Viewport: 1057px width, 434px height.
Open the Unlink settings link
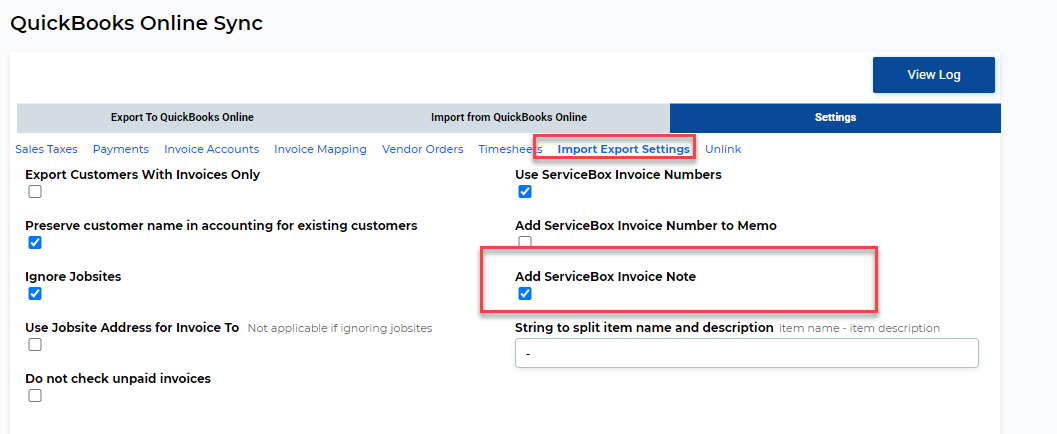click(x=723, y=150)
